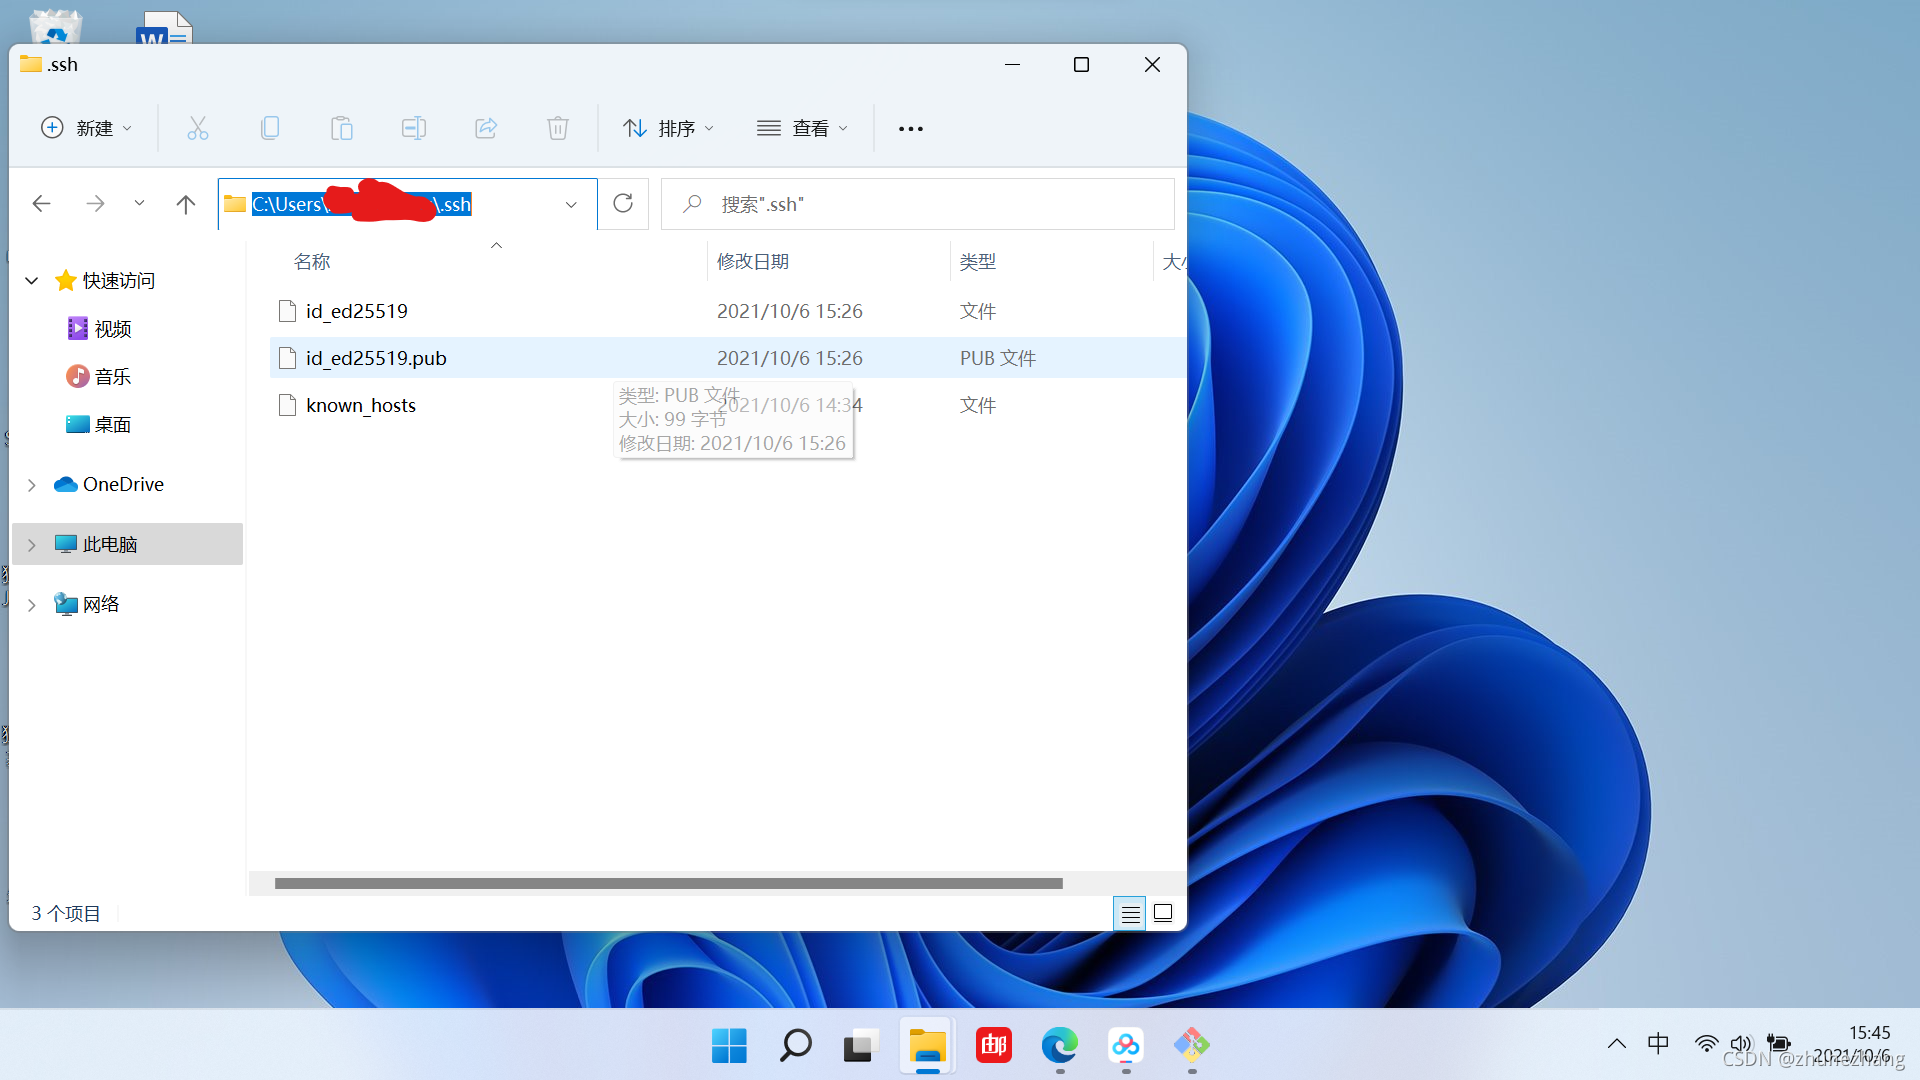Screen dimensions: 1920x1080
Task: Open Microsoft Edge from taskbar
Action: (x=1060, y=1046)
